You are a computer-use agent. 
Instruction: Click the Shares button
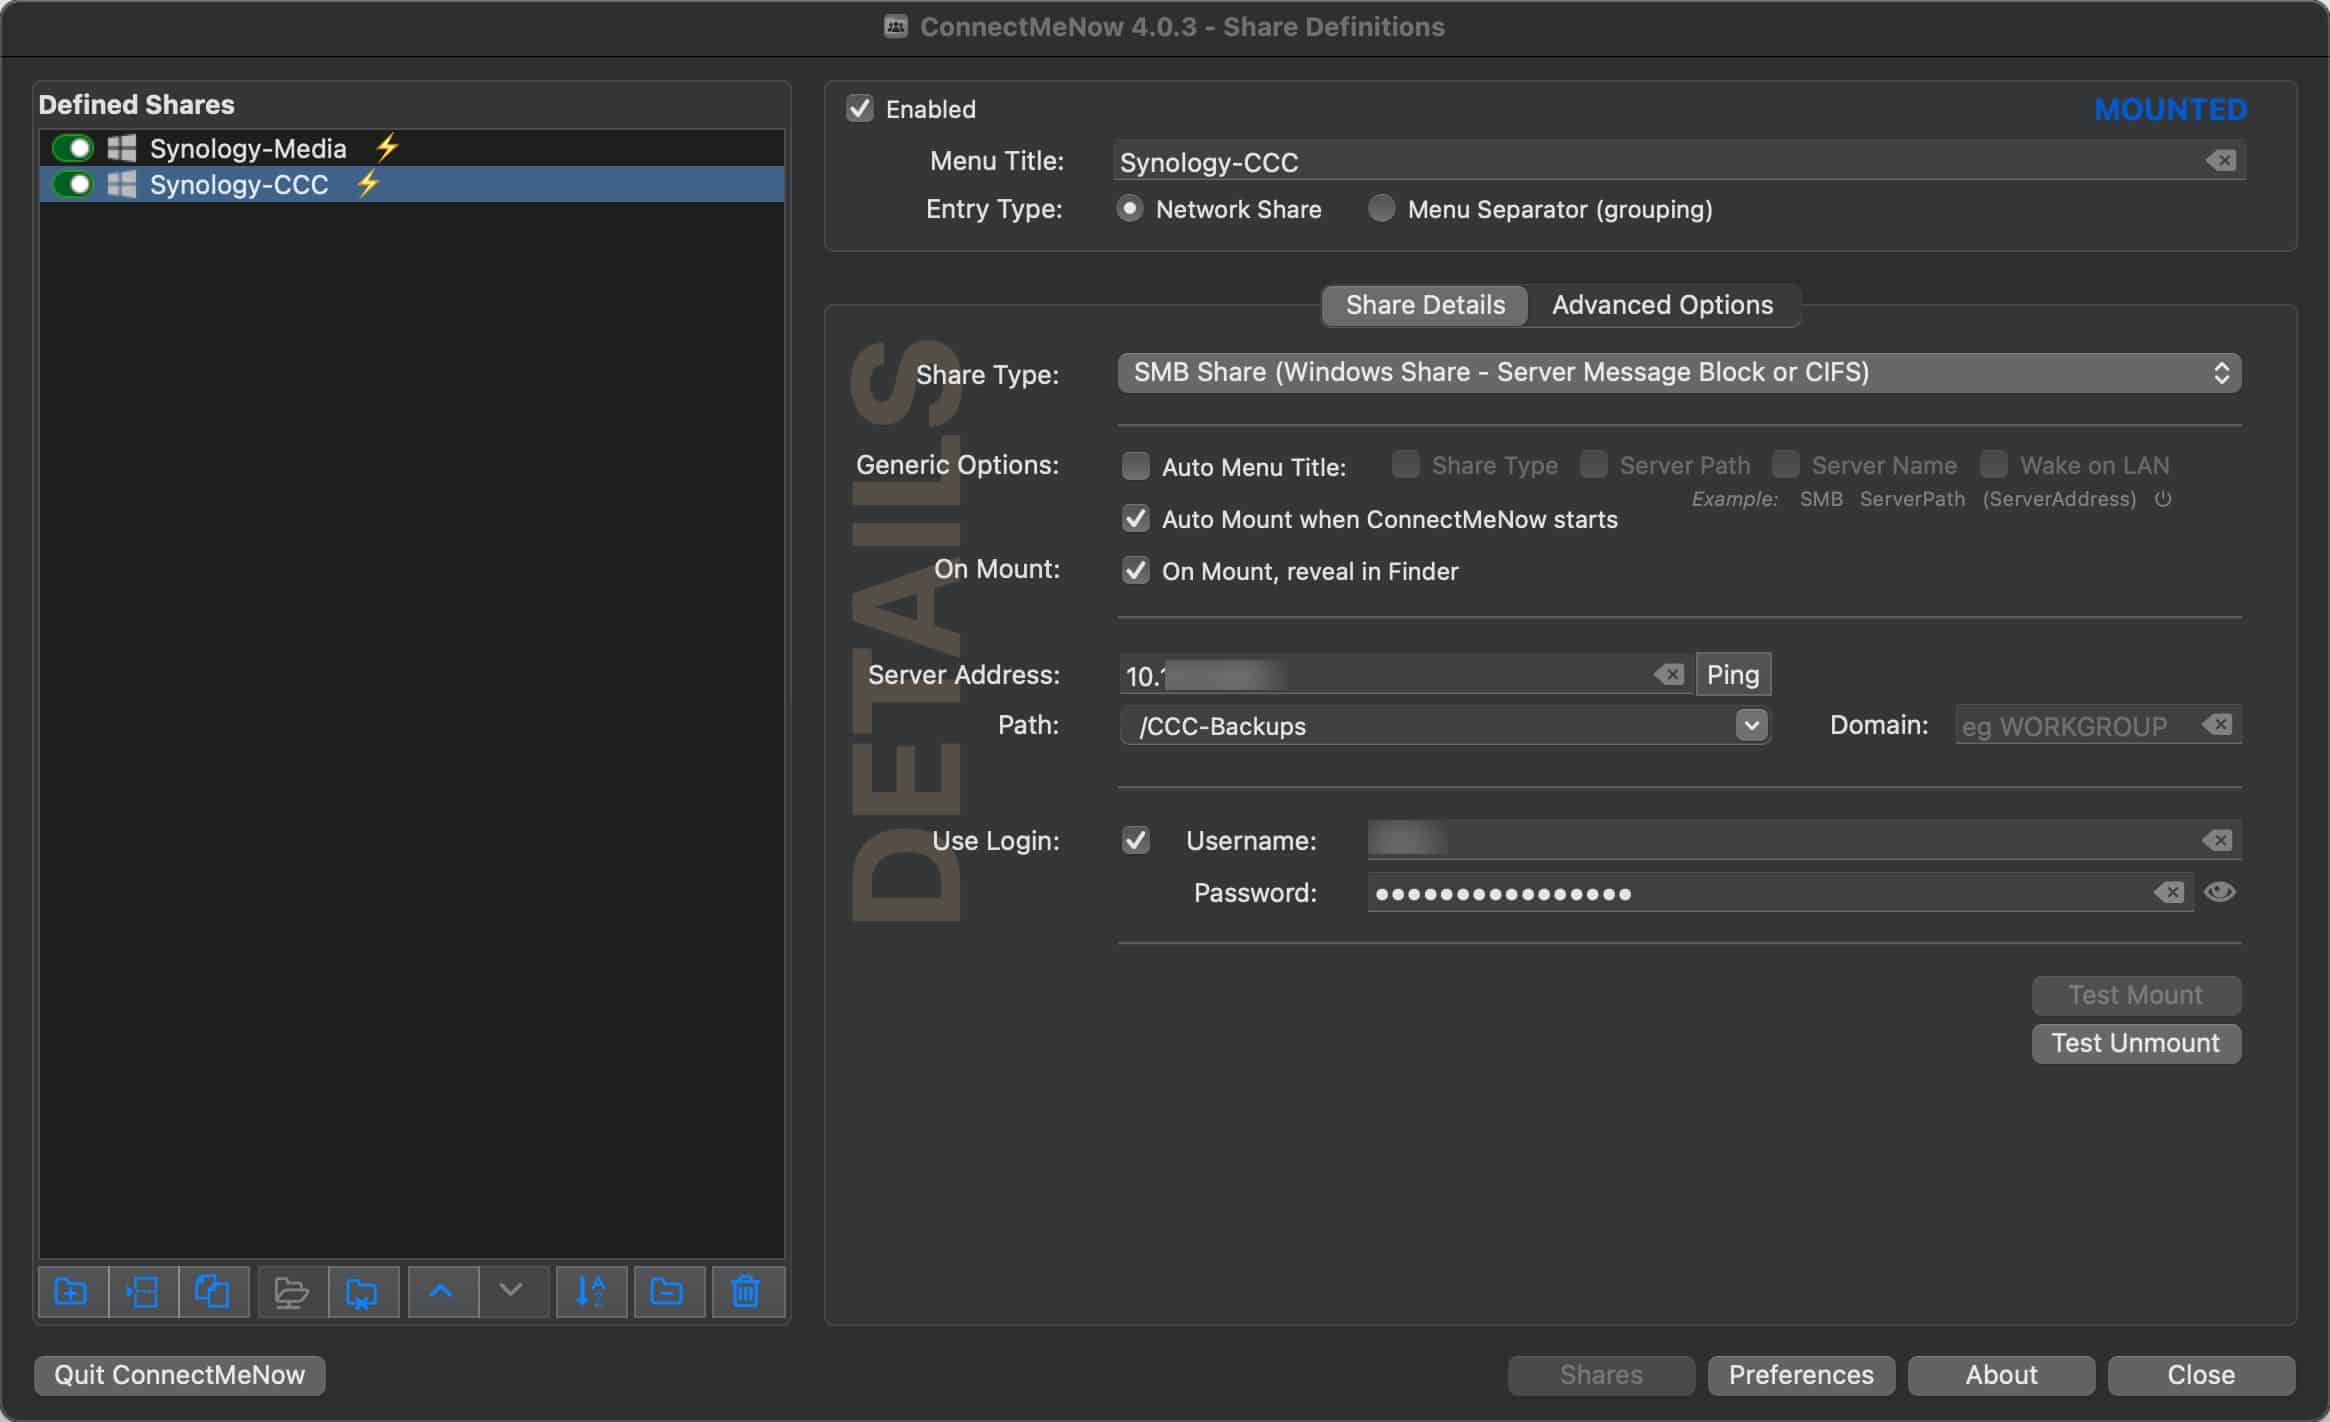click(1601, 1375)
